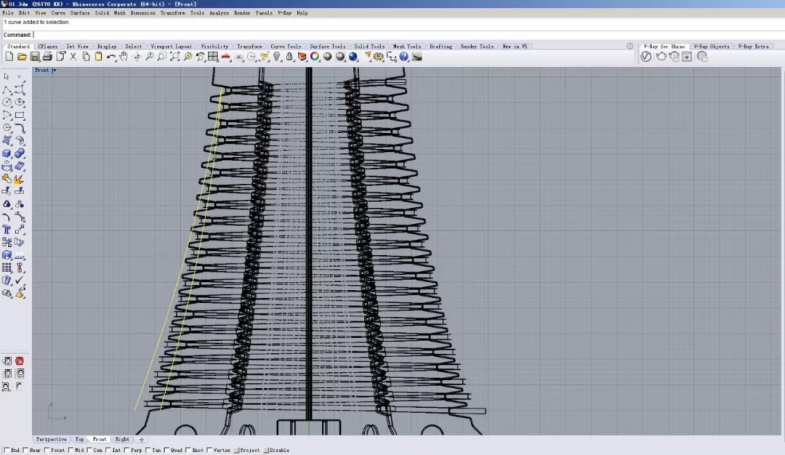Click the Save file icon
The image size is (785, 455).
34,57
